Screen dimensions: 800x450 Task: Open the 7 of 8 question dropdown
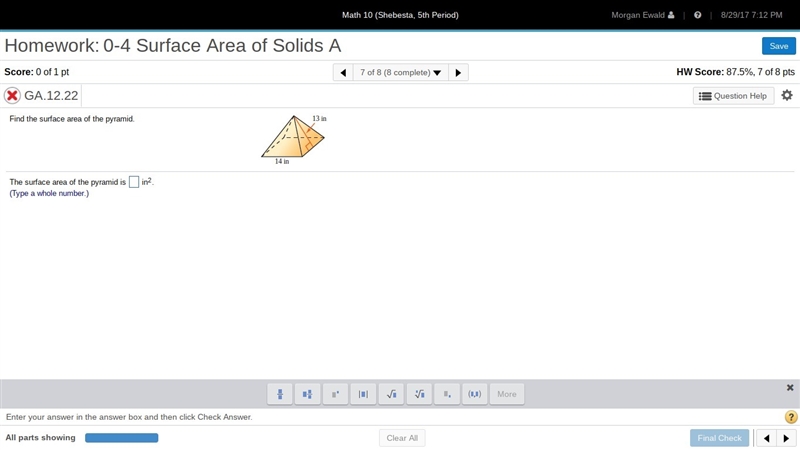click(401, 72)
